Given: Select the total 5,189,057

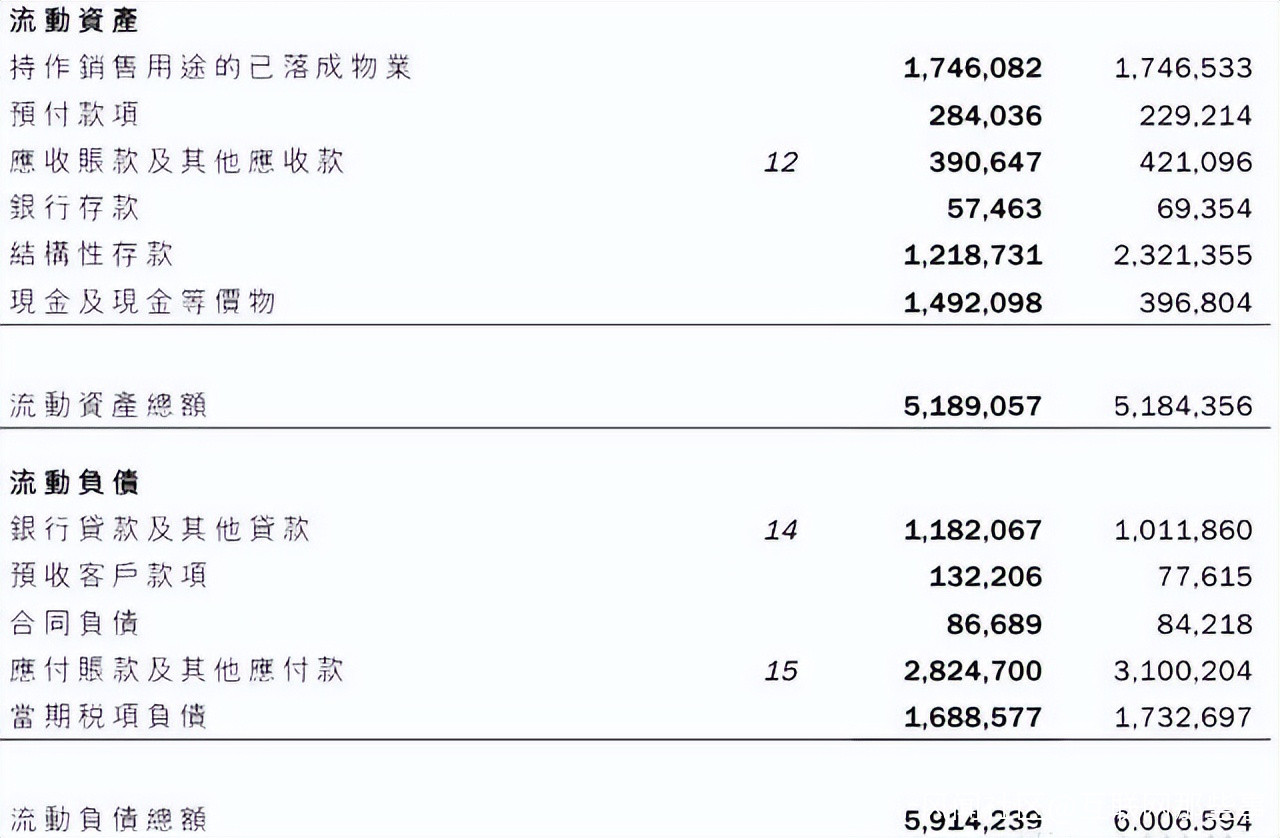Looking at the screenshot, I should (972, 406).
